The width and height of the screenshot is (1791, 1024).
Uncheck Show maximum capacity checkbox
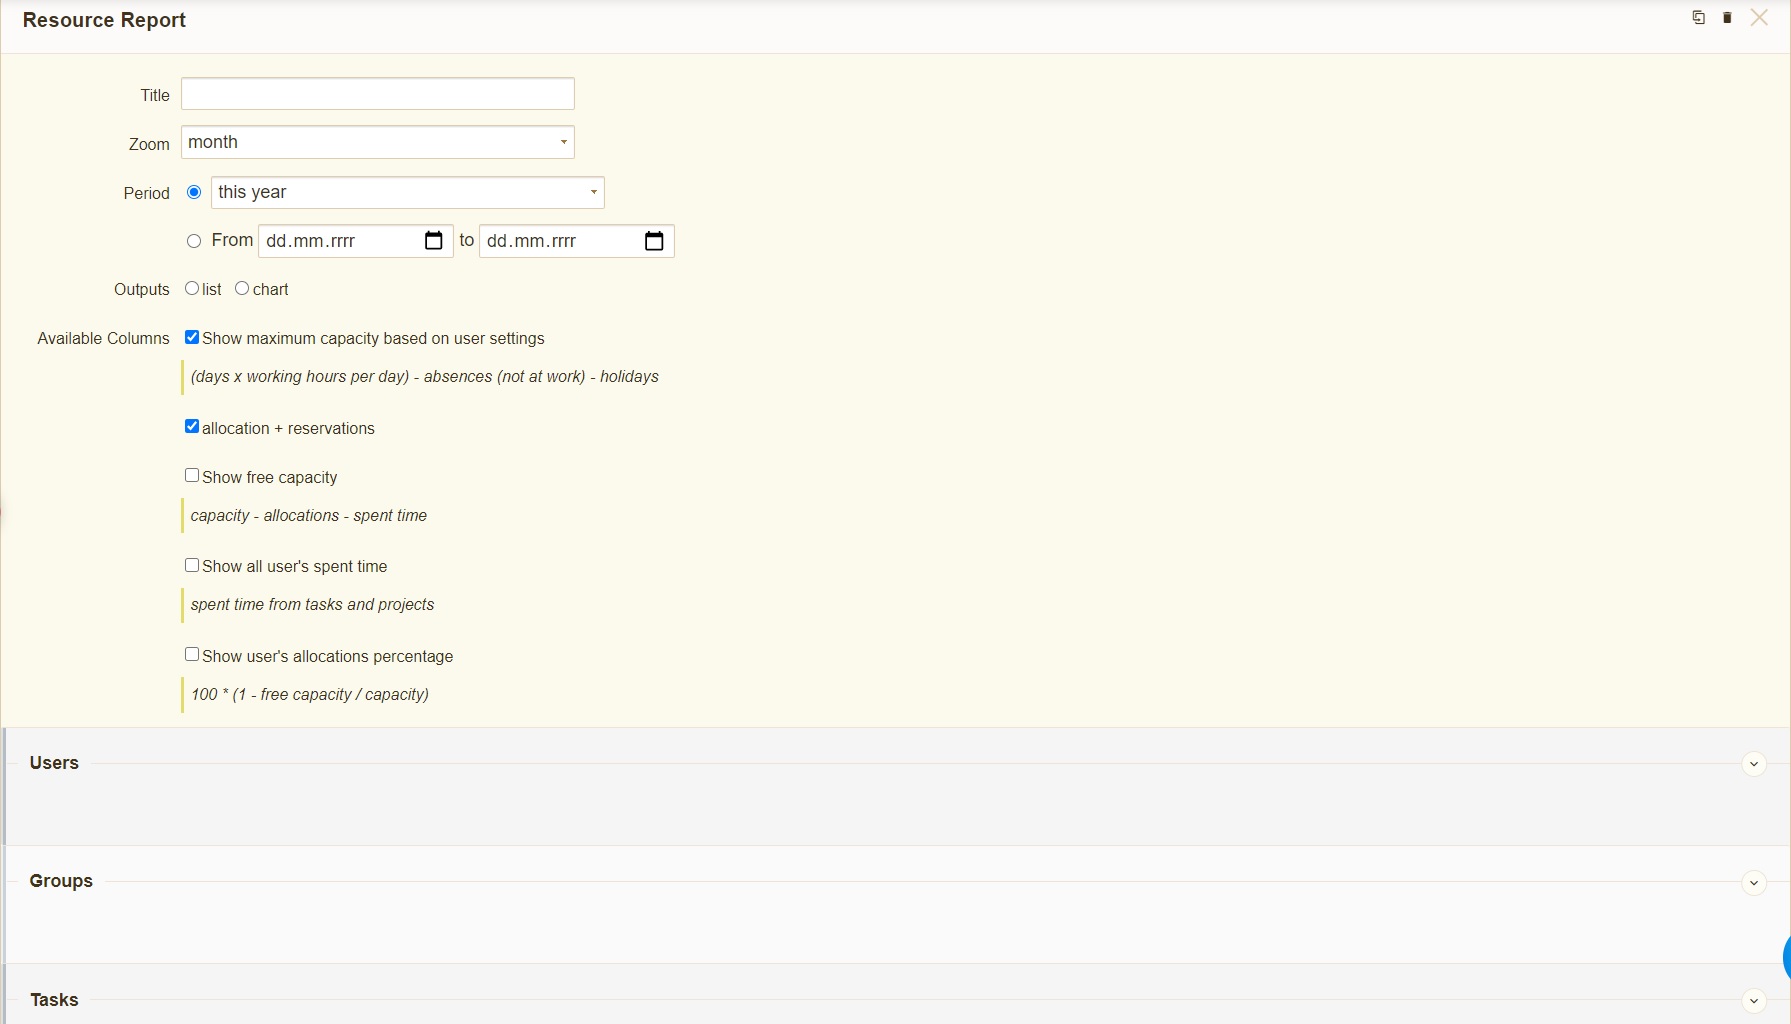point(192,337)
